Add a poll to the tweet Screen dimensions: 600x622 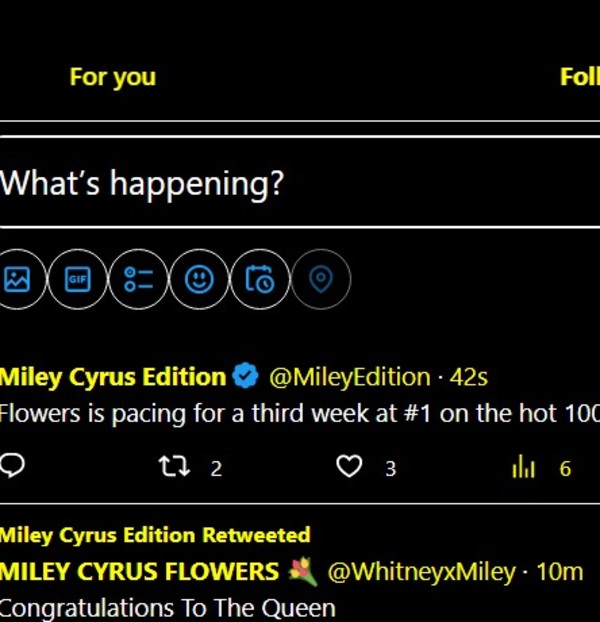tap(138, 279)
